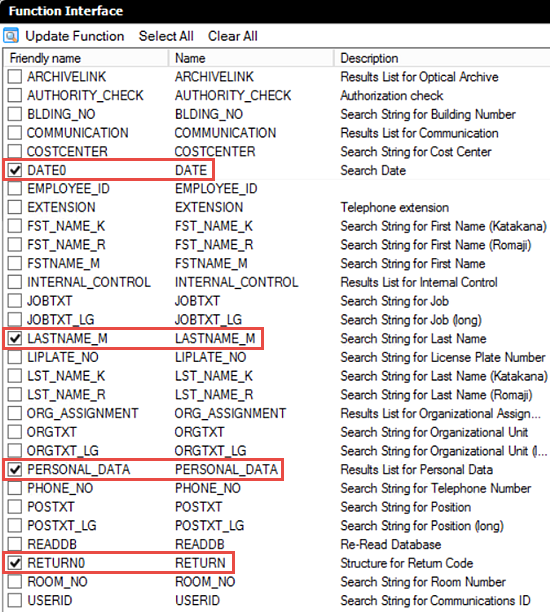Image resolution: width=550 pixels, height=612 pixels.
Task: Check the FSTNAME_M checkbox
Action: [x=15, y=263]
